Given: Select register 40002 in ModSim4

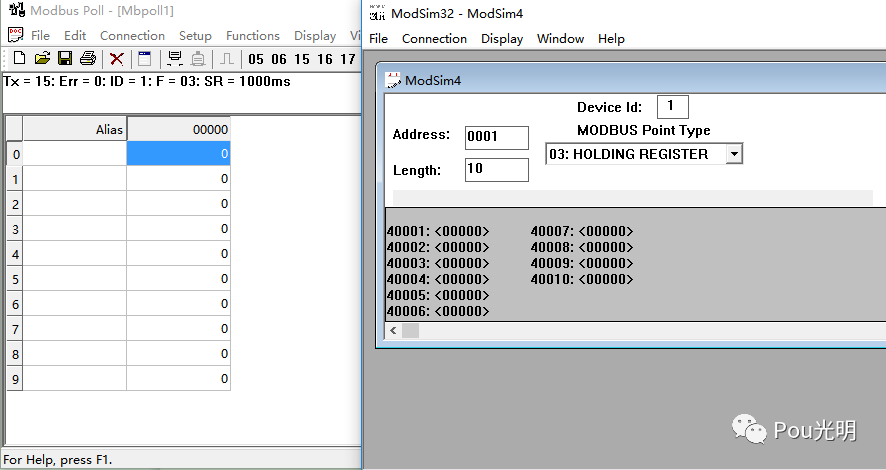Looking at the screenshot, I should 438,247.
